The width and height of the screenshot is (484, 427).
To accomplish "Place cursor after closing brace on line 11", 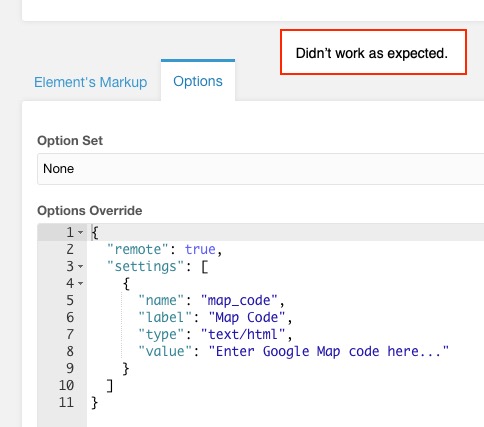I will pyautogui.click(x=99, y=403).
